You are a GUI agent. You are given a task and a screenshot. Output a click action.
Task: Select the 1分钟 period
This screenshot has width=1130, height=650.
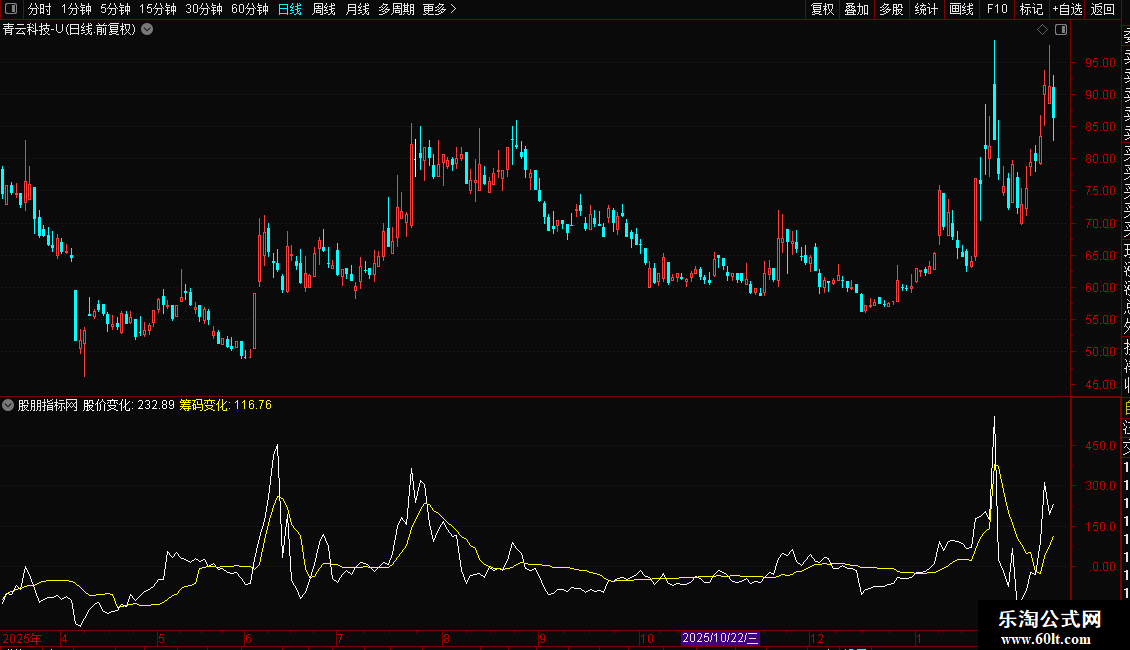pyautogui.click(x=76, y=9)
